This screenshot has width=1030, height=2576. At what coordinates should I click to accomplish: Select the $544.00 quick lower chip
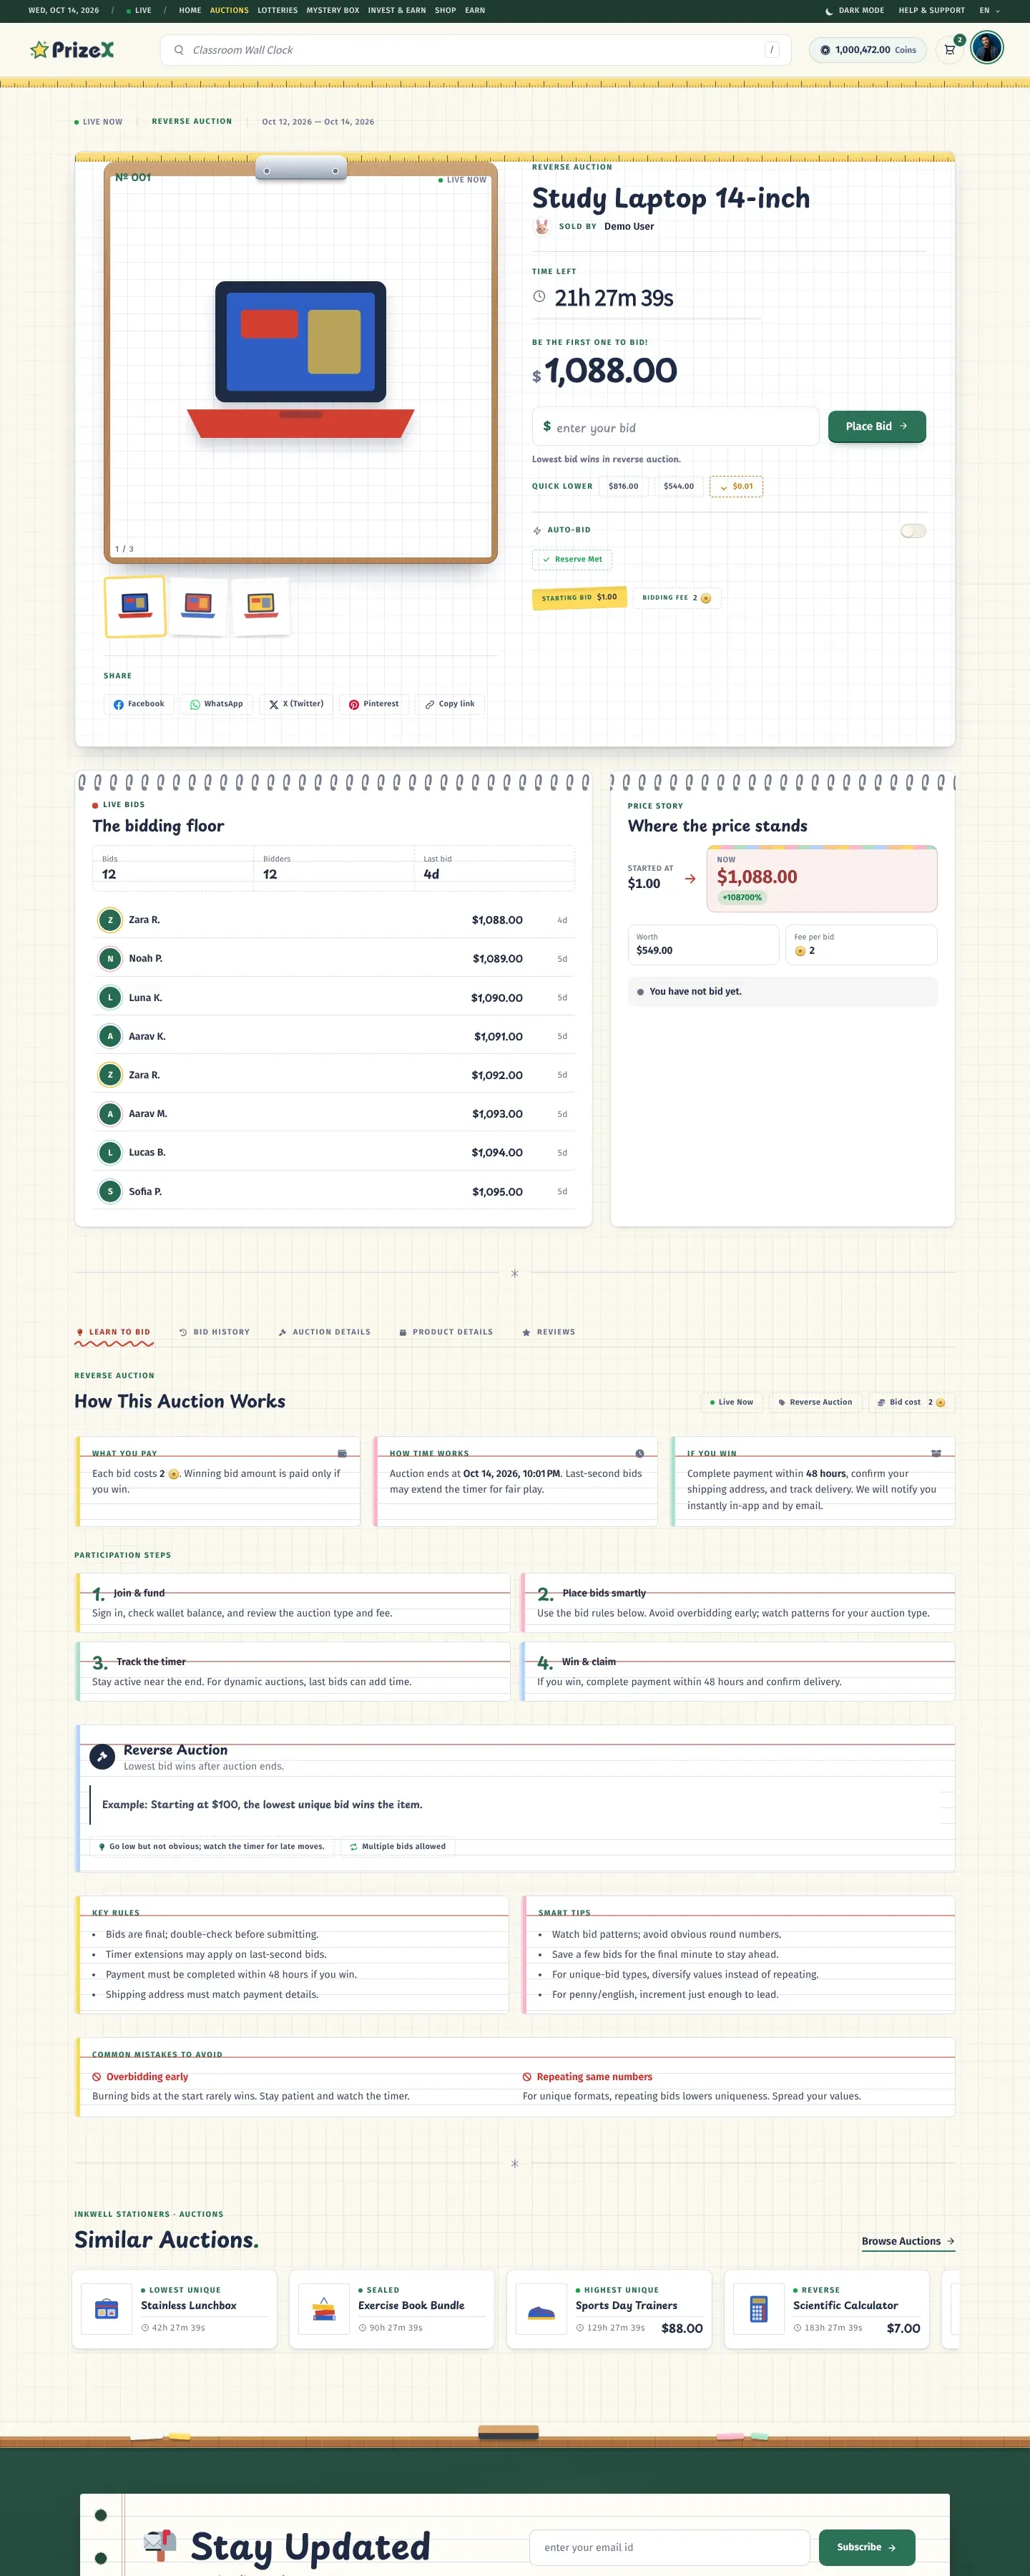pyautogui.click(x=679, y=487)
